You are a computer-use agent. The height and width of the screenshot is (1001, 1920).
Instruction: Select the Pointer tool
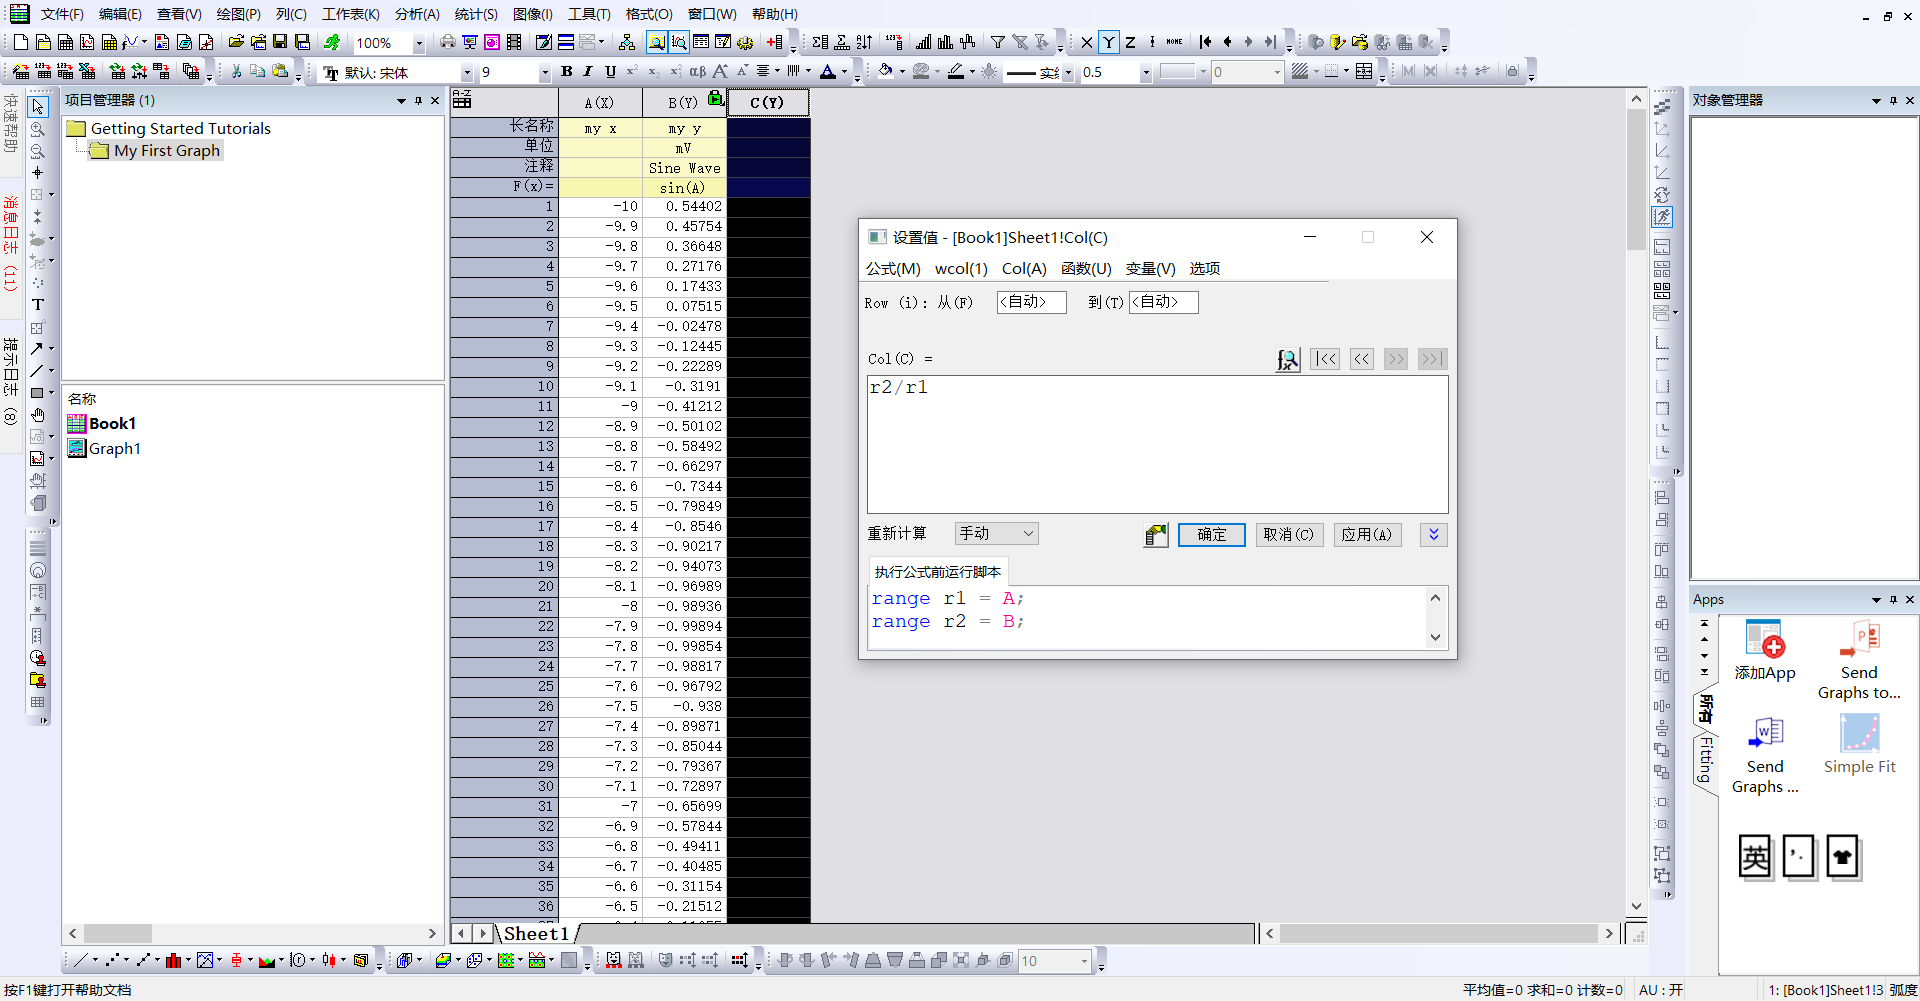(38, 106)
